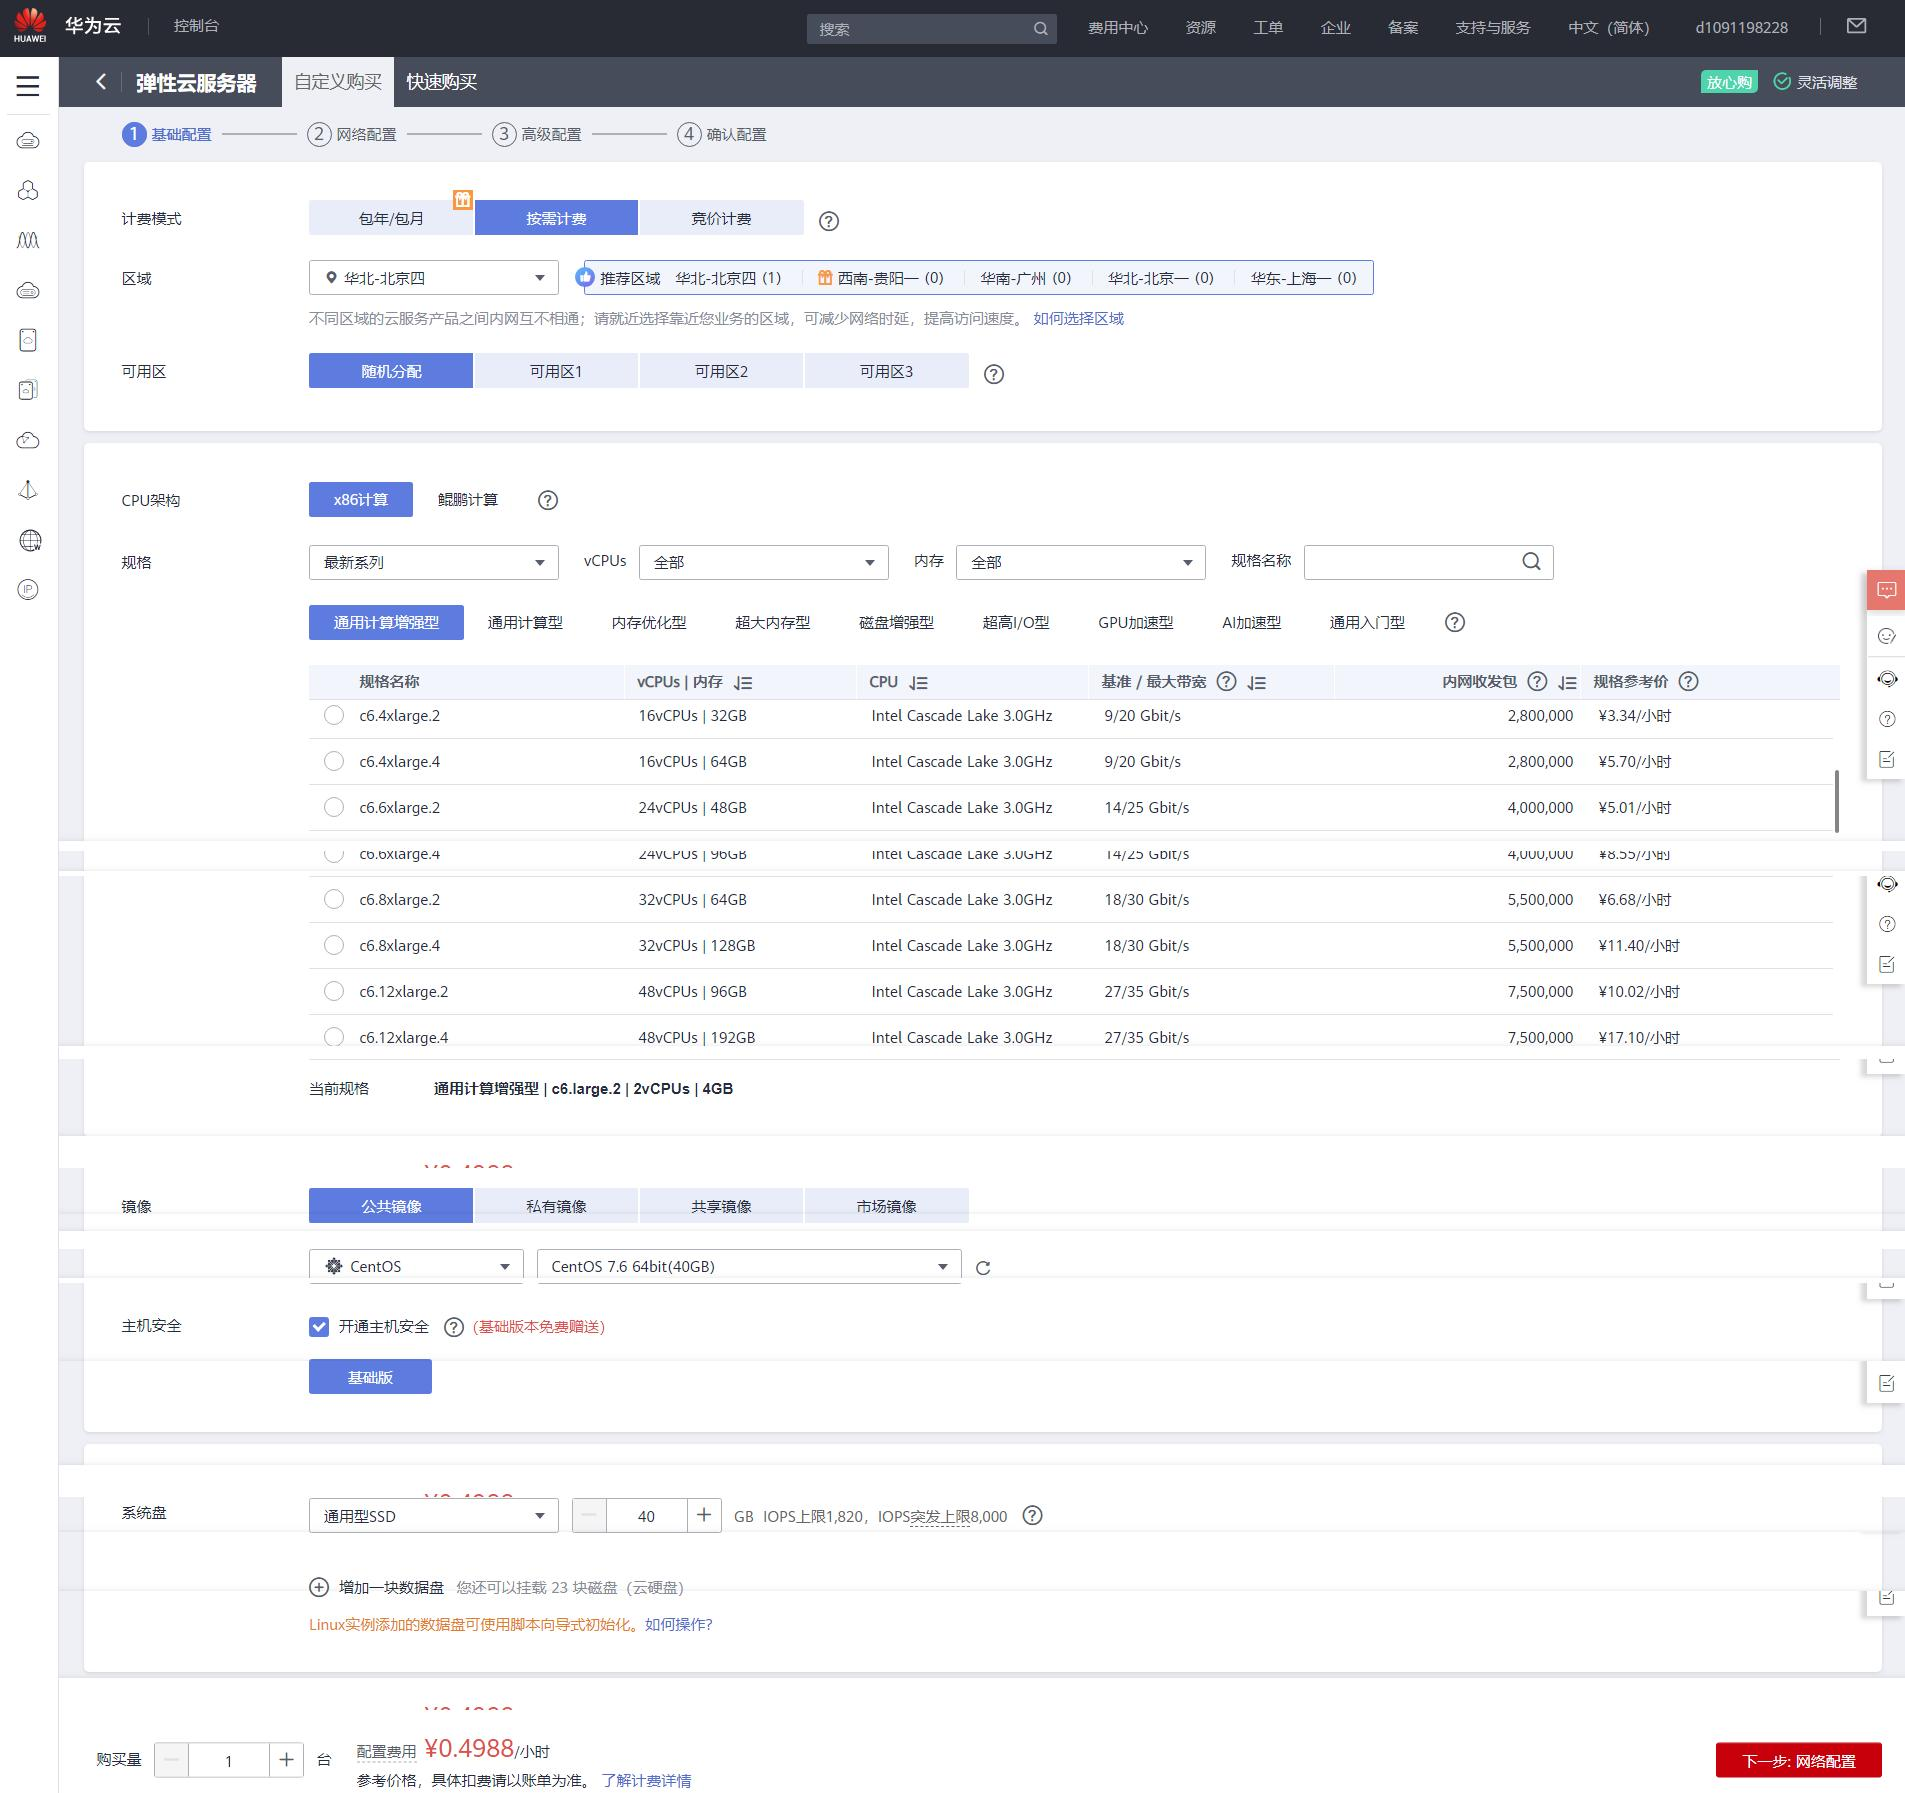Select 竞价计费 billing mode

[721, 218]
